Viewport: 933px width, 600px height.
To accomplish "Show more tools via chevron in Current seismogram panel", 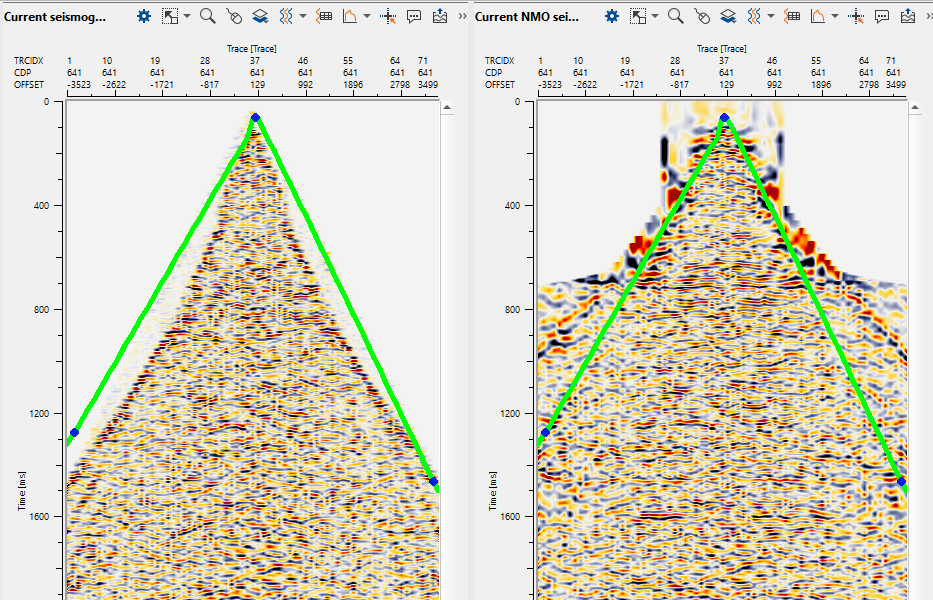I will click(x=462, y=16).
